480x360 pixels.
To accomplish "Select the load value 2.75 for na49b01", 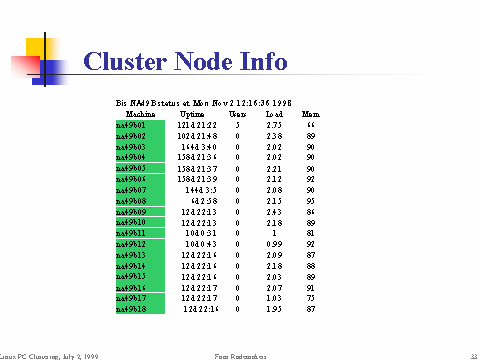I will click(x=274, y=125).
